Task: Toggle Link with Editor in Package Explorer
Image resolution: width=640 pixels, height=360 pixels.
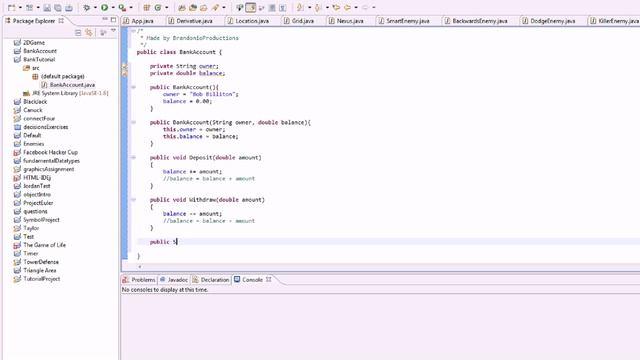Action: click(x=89, y=32)
